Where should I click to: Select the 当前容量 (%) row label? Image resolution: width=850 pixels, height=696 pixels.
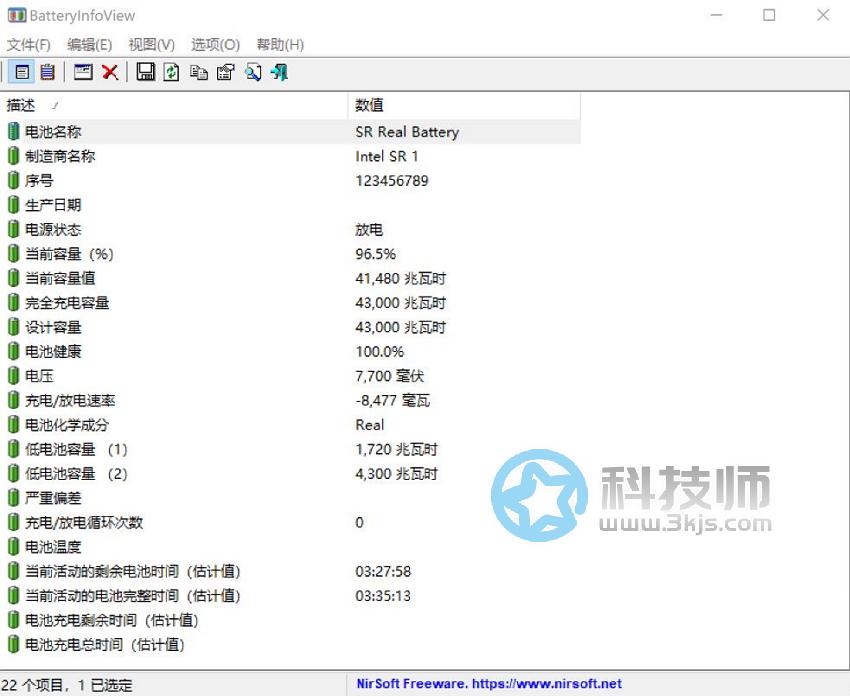tap(69, 254)
